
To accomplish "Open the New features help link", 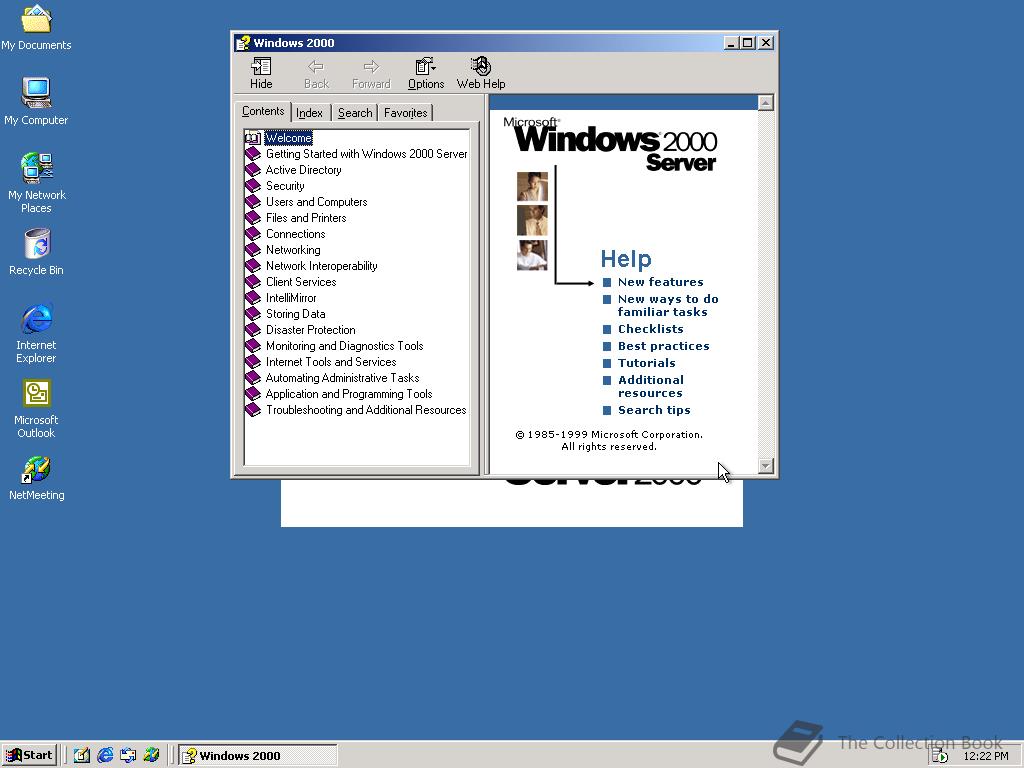I will pos(660,282).
